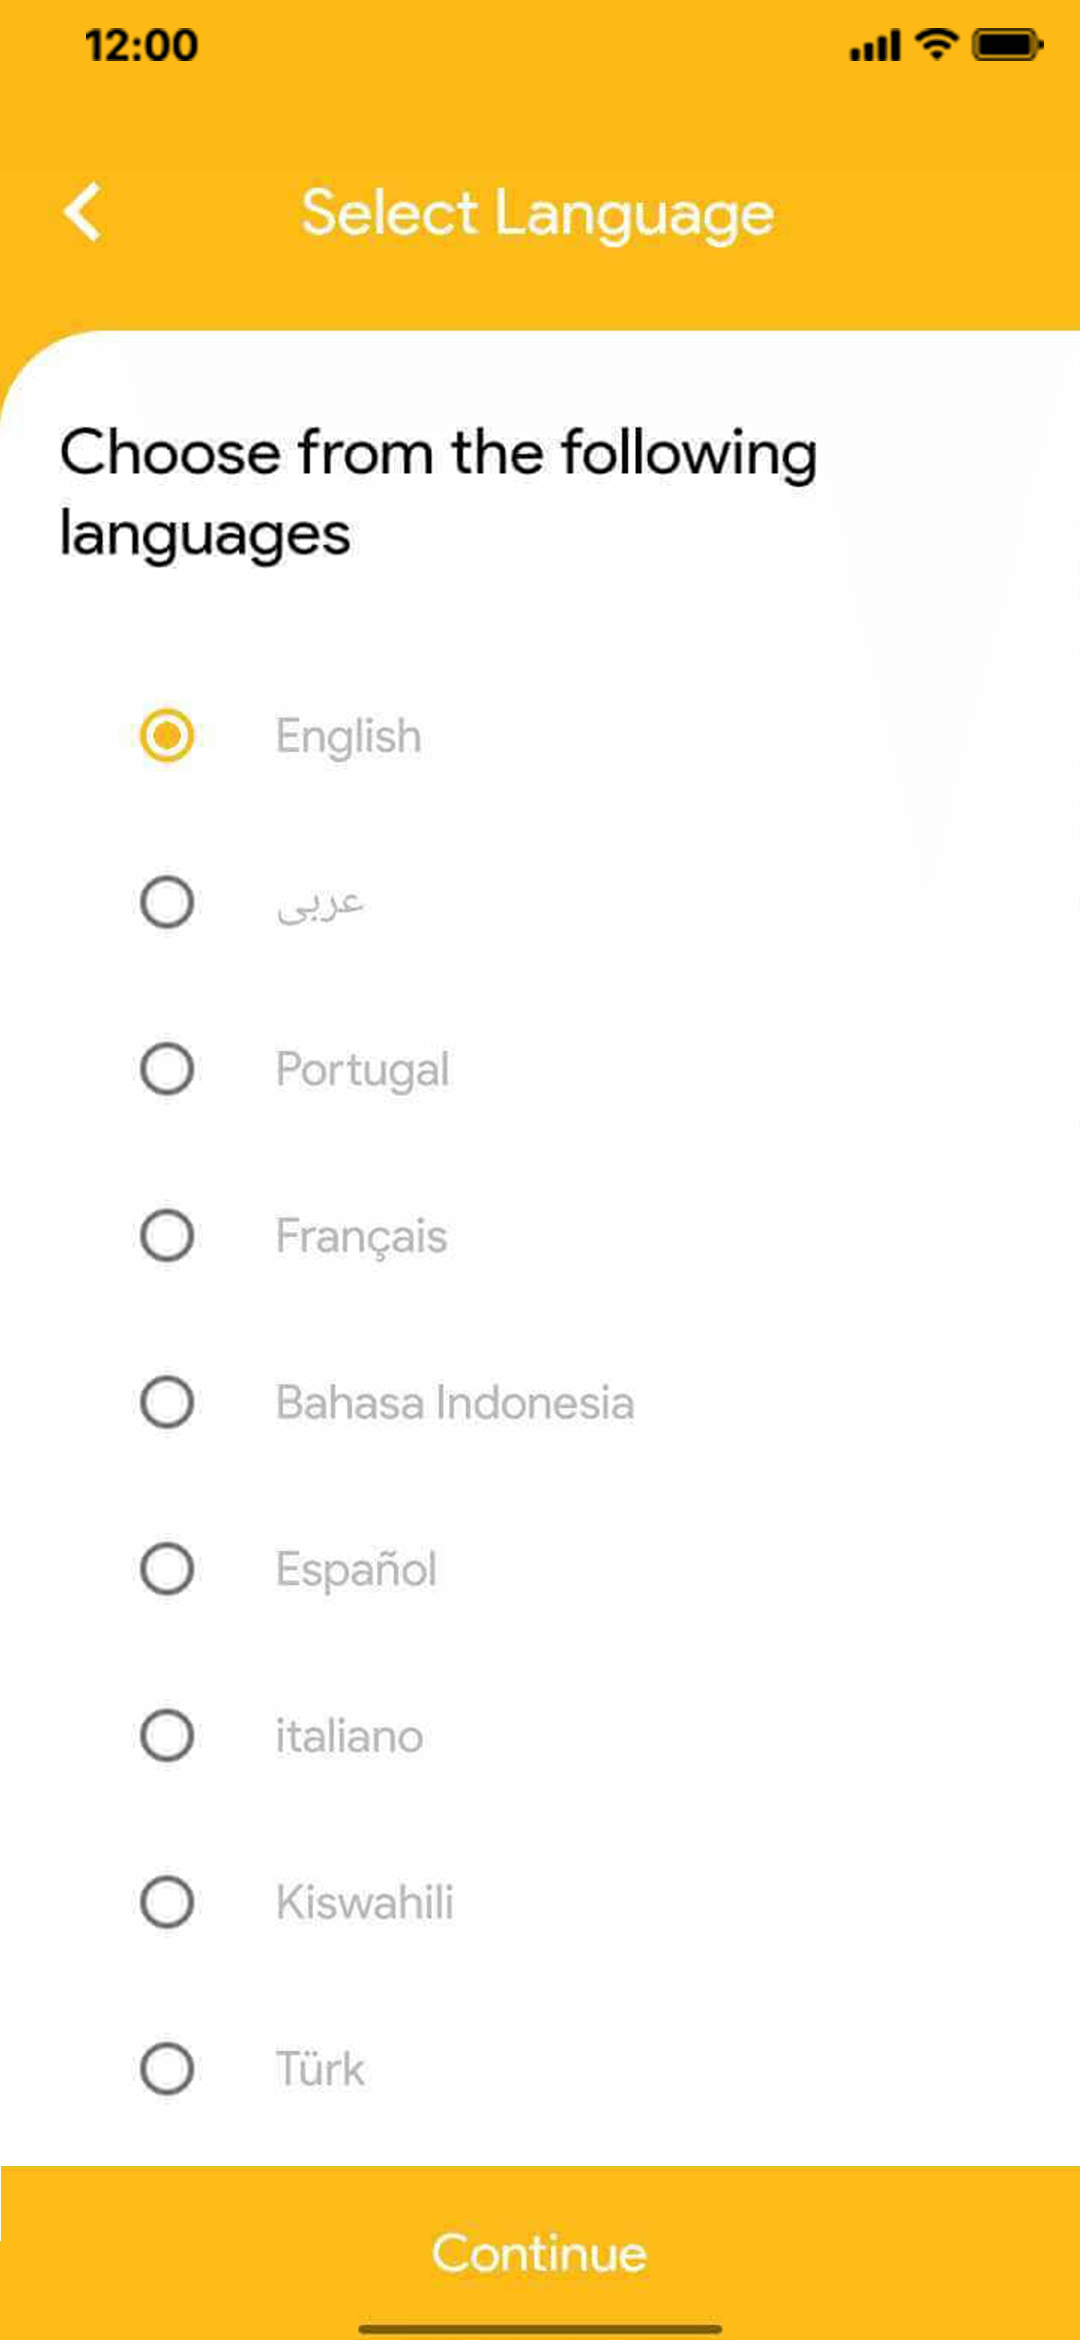Click the battery indicator icon
The image size is (1080, 2340).
point(1005,44)
